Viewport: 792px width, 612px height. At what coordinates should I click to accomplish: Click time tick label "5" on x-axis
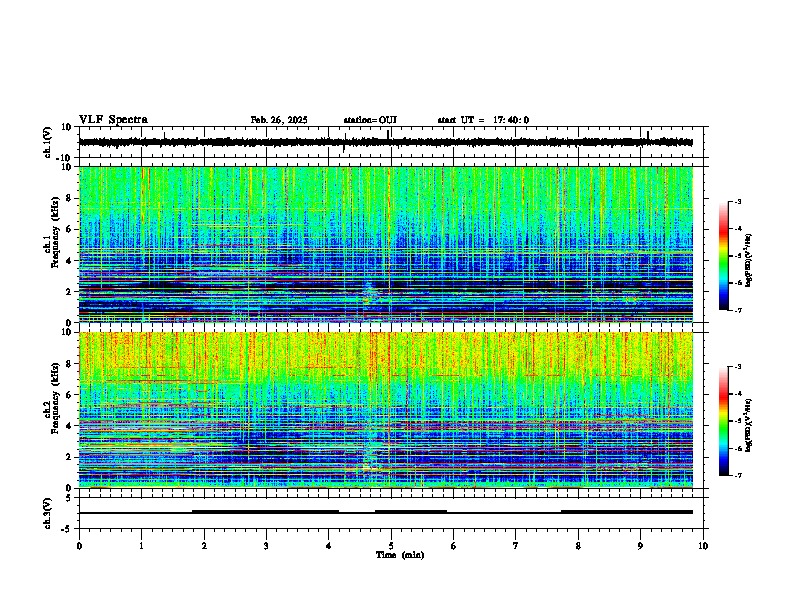[x=391, y=546]
